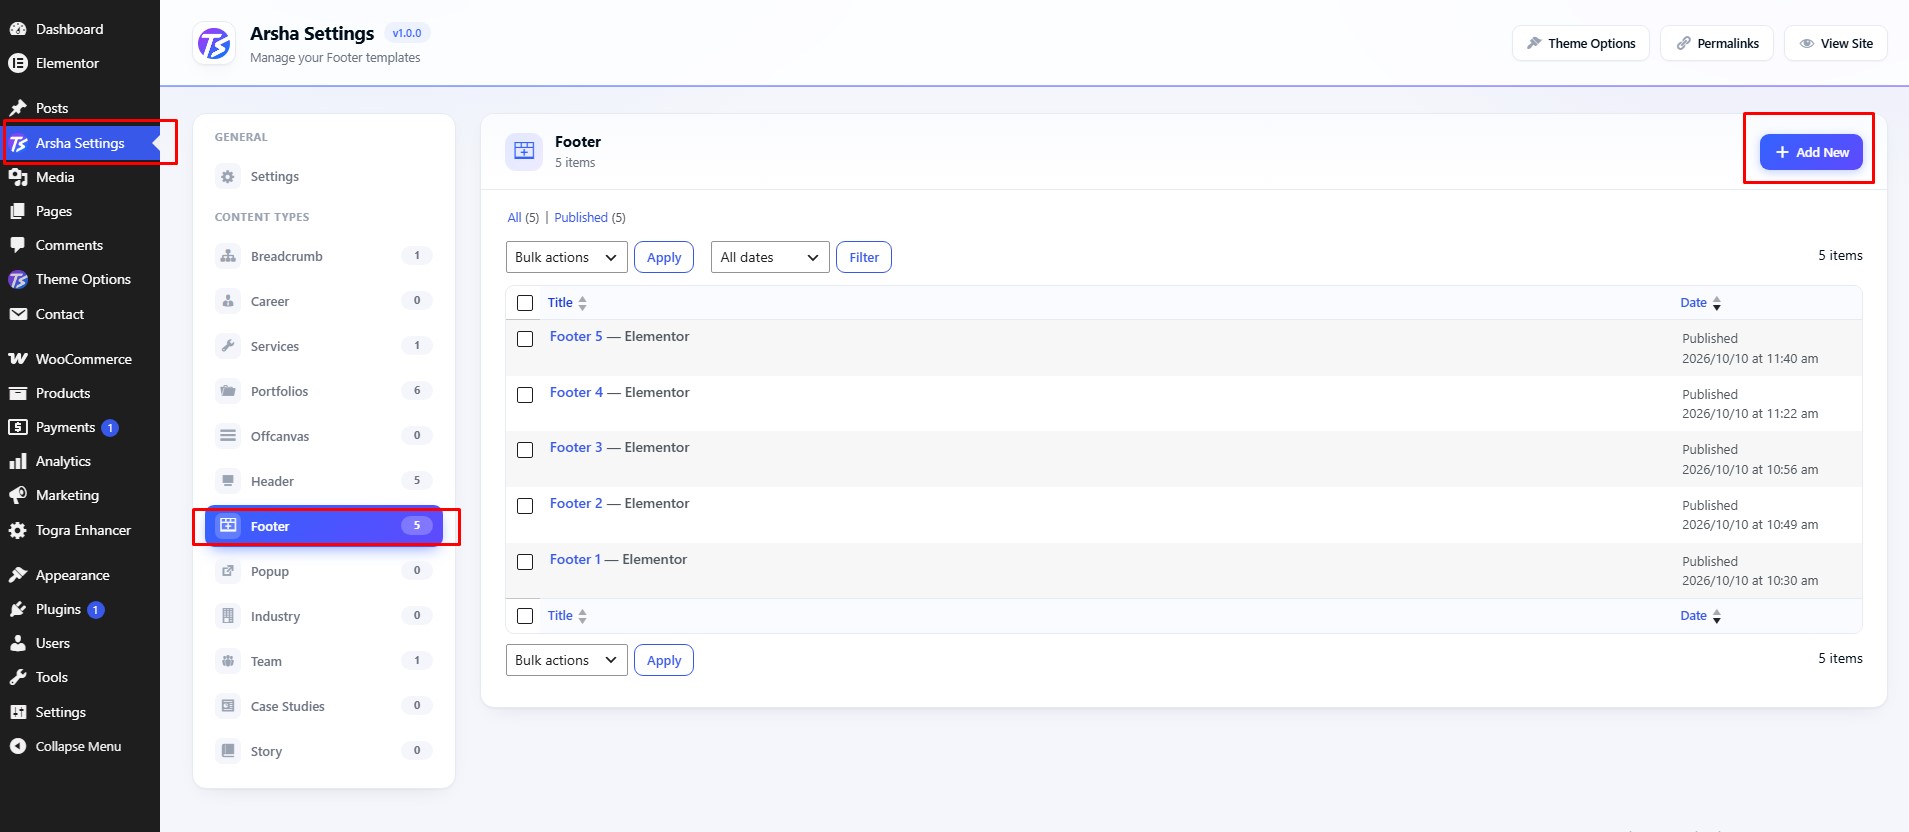The image size is (1909, 832).
Task: Click the Services wrench icon in content types
Action: click(228, 346)
